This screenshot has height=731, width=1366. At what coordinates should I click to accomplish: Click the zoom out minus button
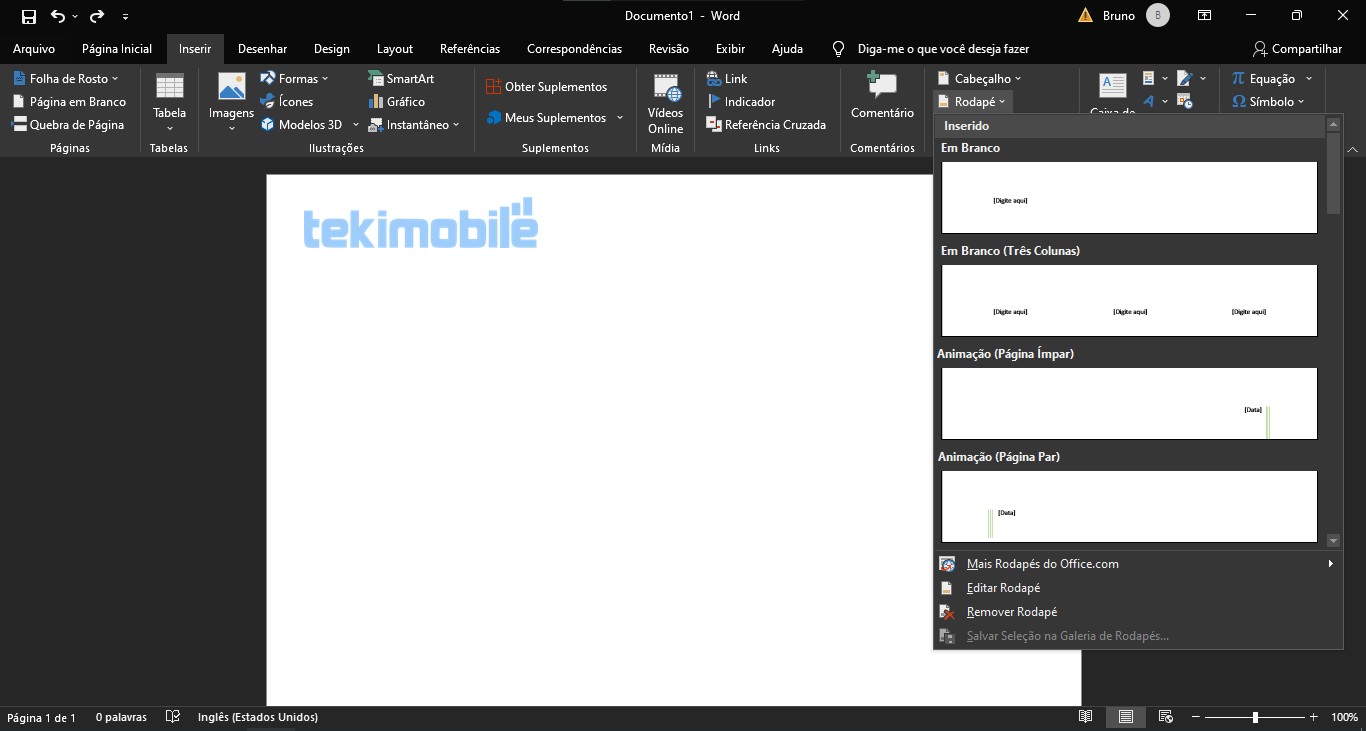1196,717
